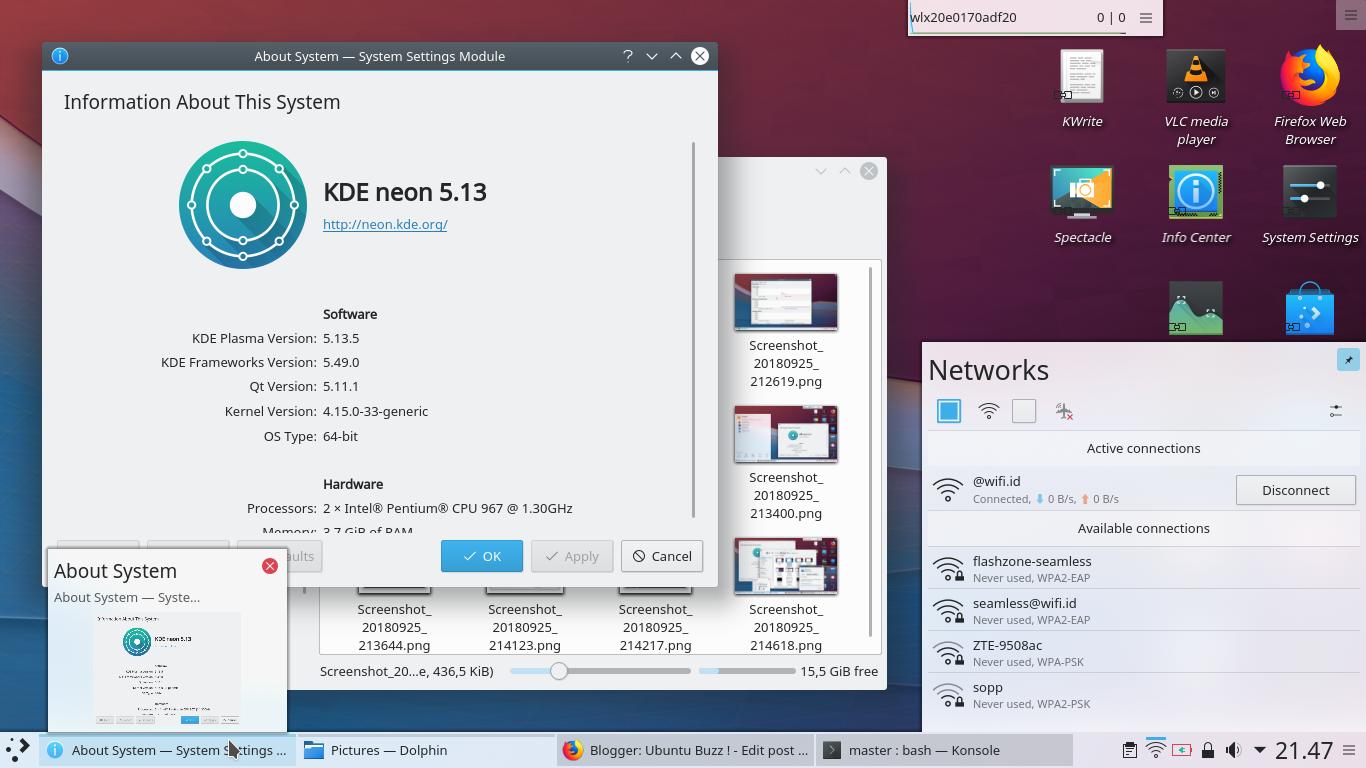Click the 21.47 clock on the panel
Viewport: 1366px width, 768px height.
tap(1304, 750)
